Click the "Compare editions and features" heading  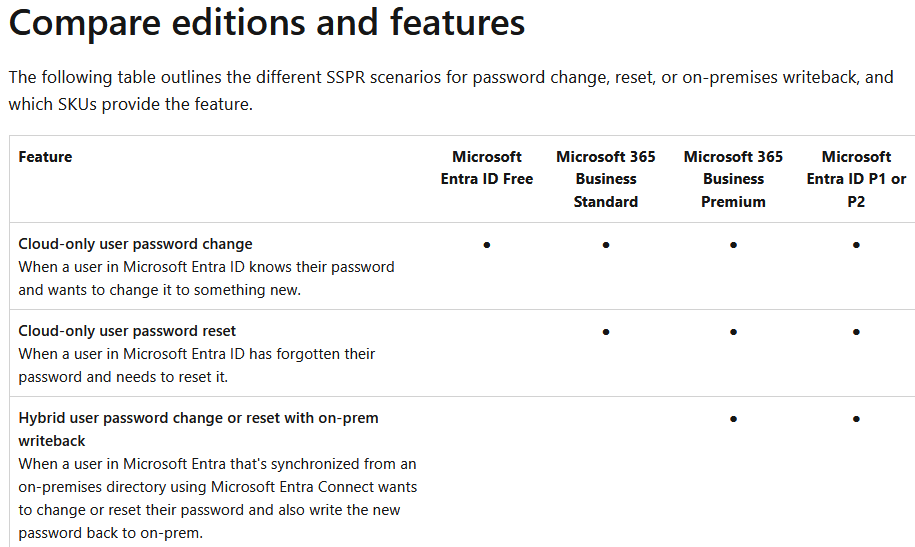click(x=267, y=24)
